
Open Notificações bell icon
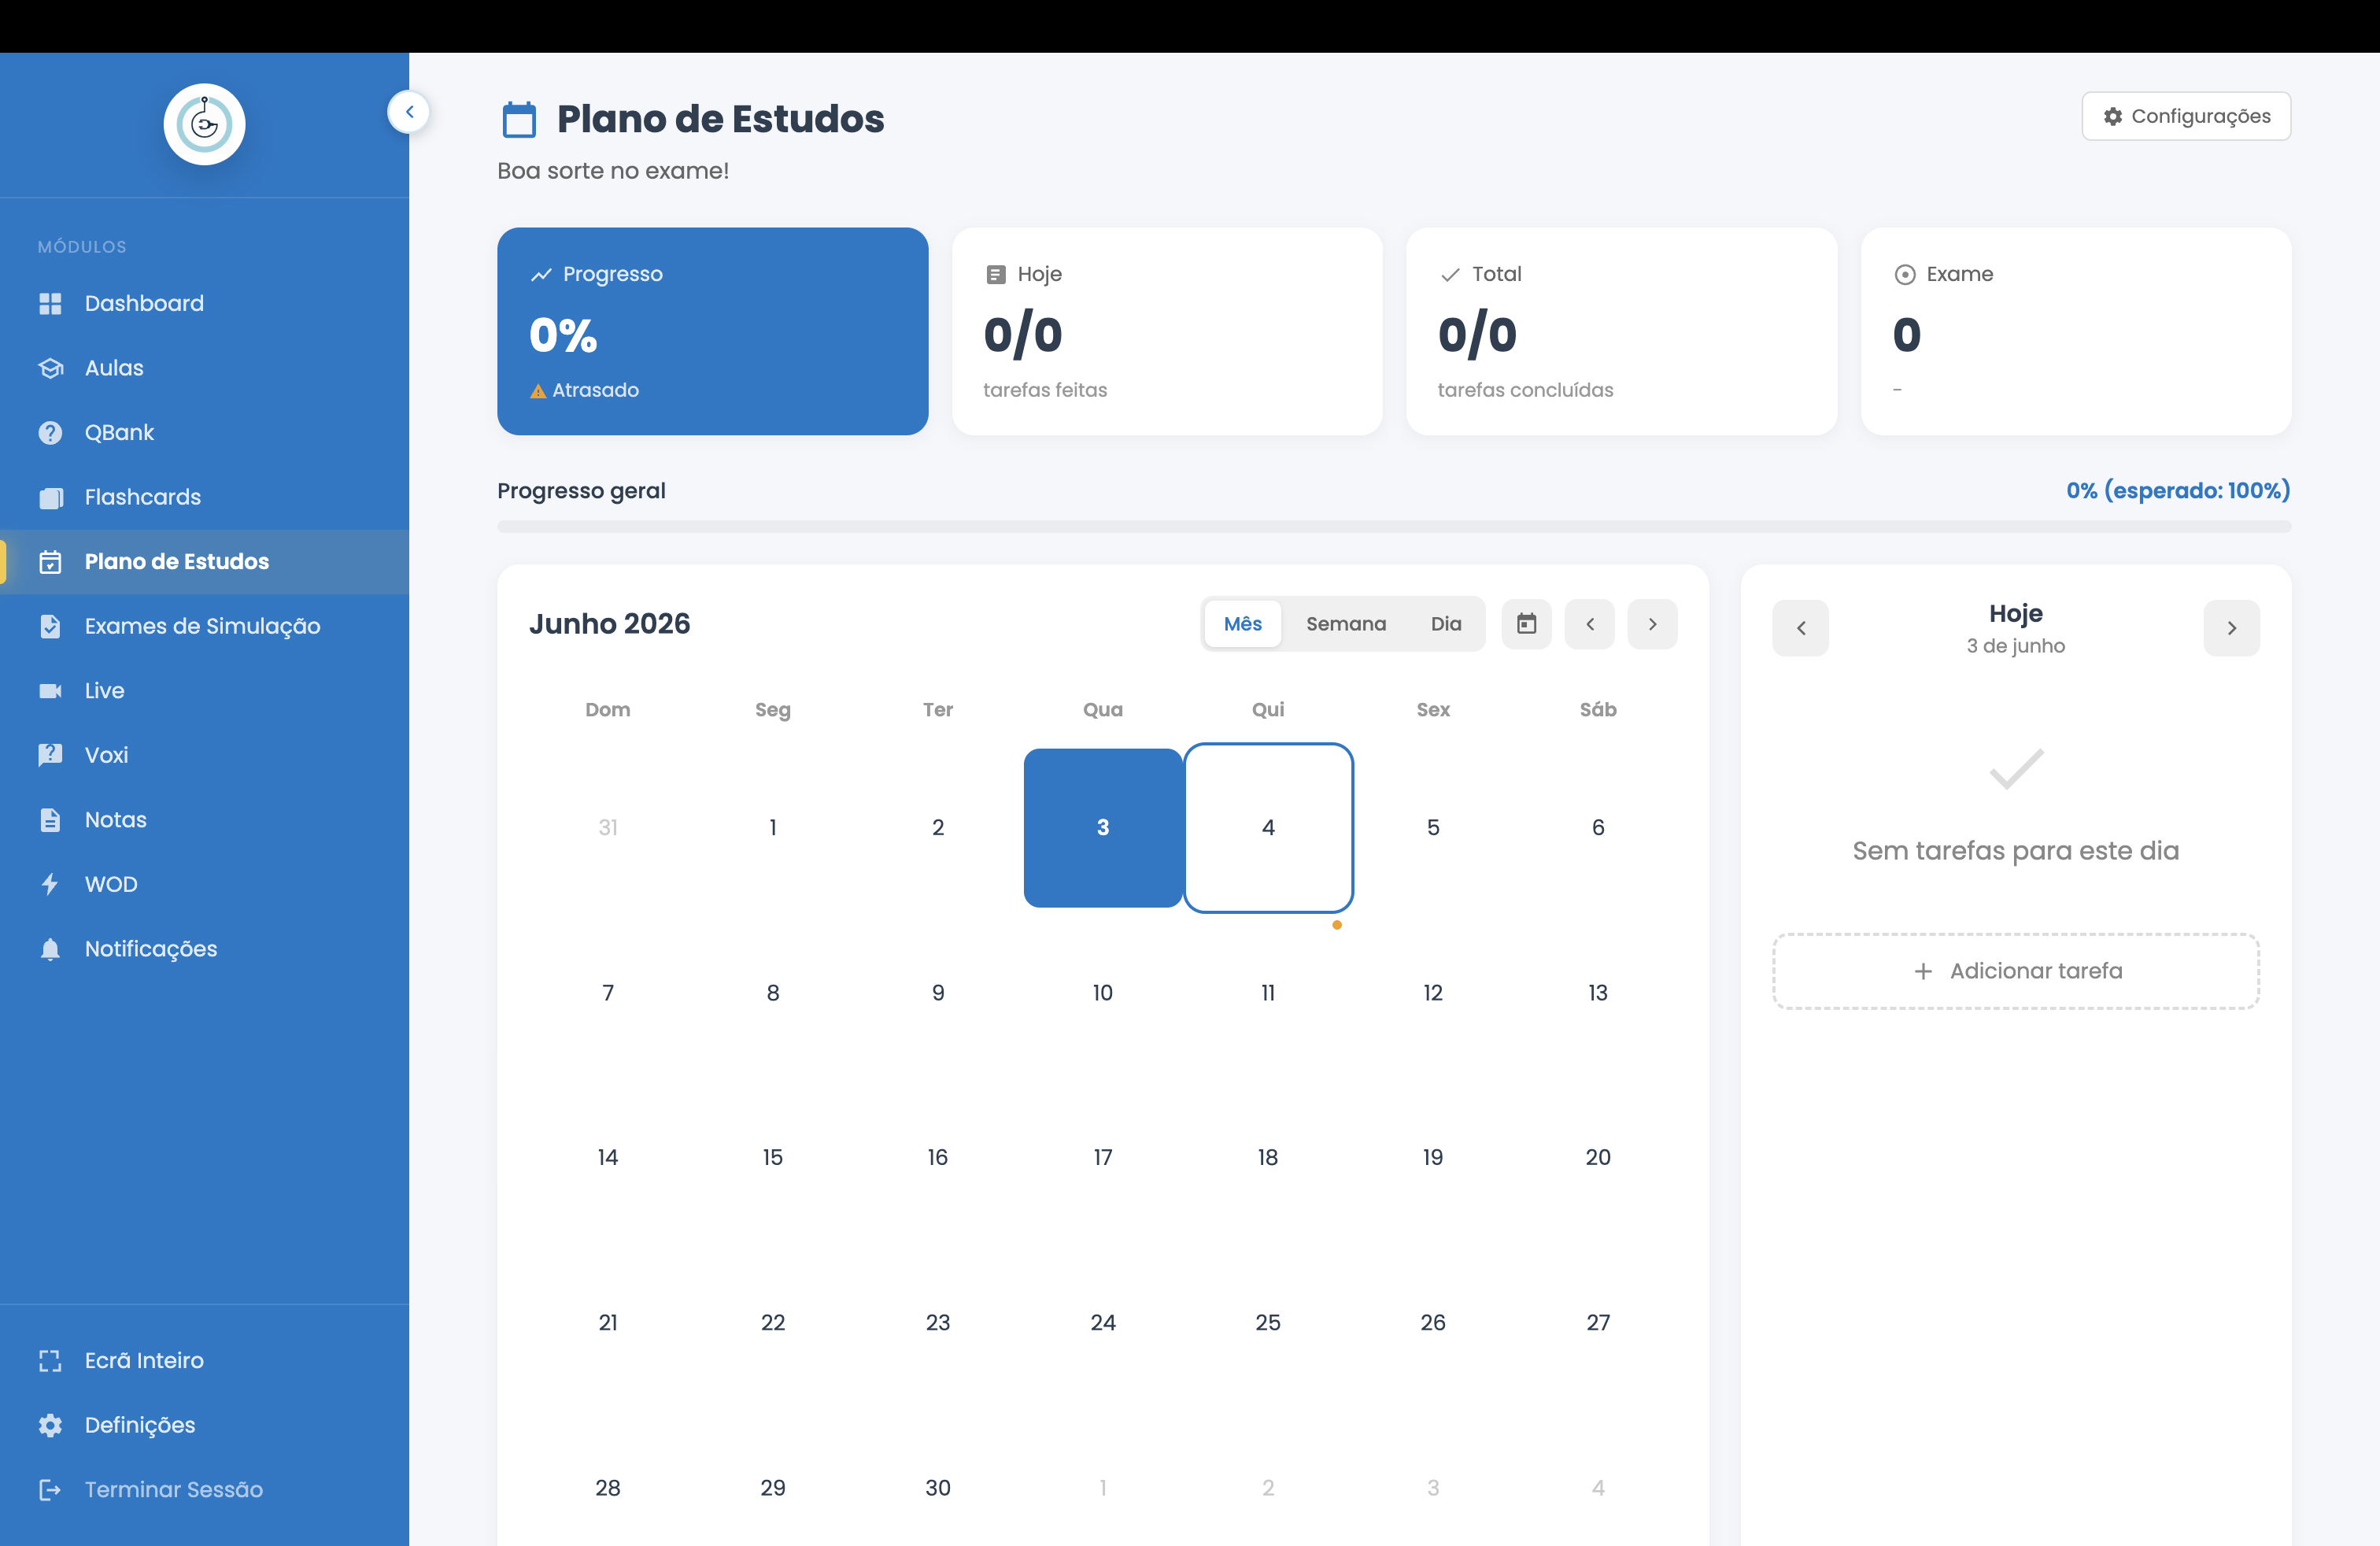[50, 949]
